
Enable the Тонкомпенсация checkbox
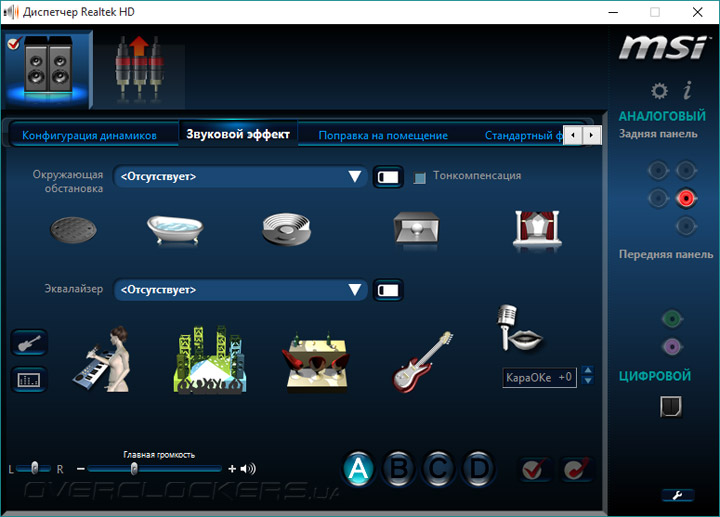(x=419, y=177)
